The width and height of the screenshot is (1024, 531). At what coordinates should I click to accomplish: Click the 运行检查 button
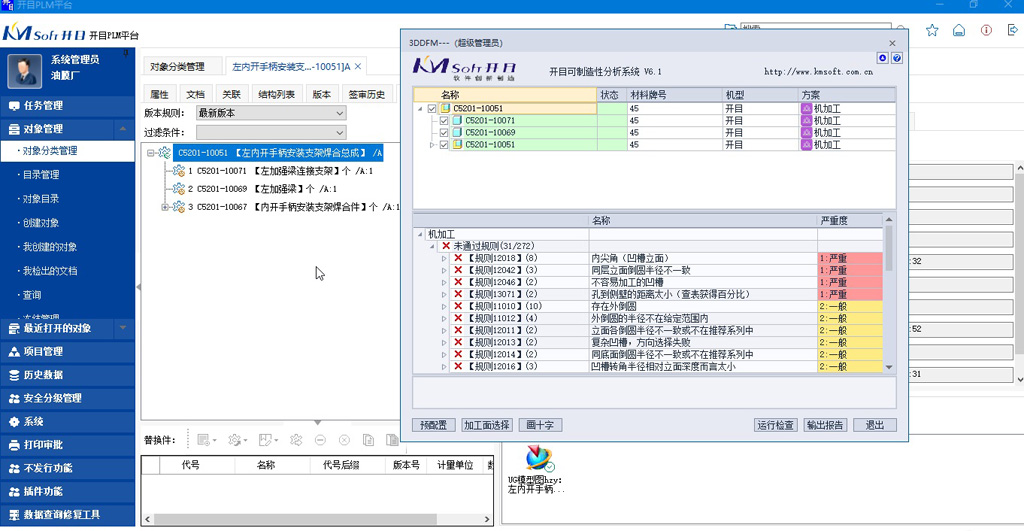776,425
